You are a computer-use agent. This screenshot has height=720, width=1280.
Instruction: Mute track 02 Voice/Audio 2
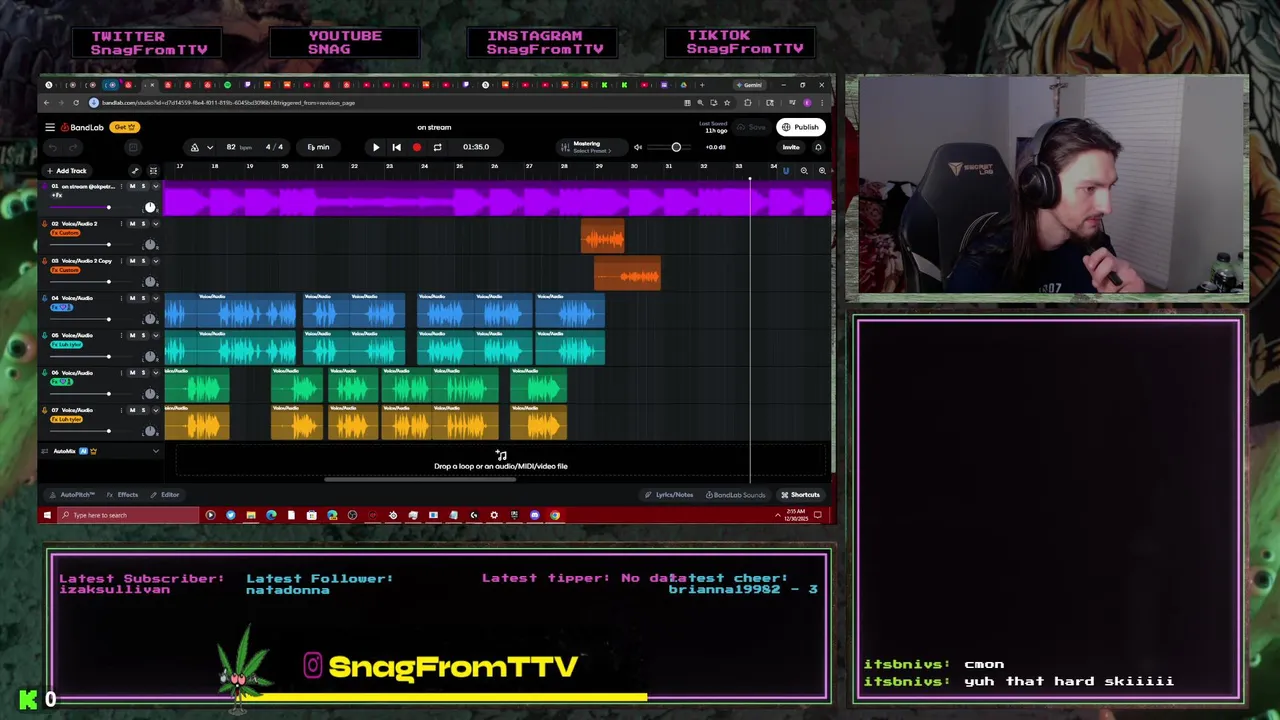coord(132,224)
